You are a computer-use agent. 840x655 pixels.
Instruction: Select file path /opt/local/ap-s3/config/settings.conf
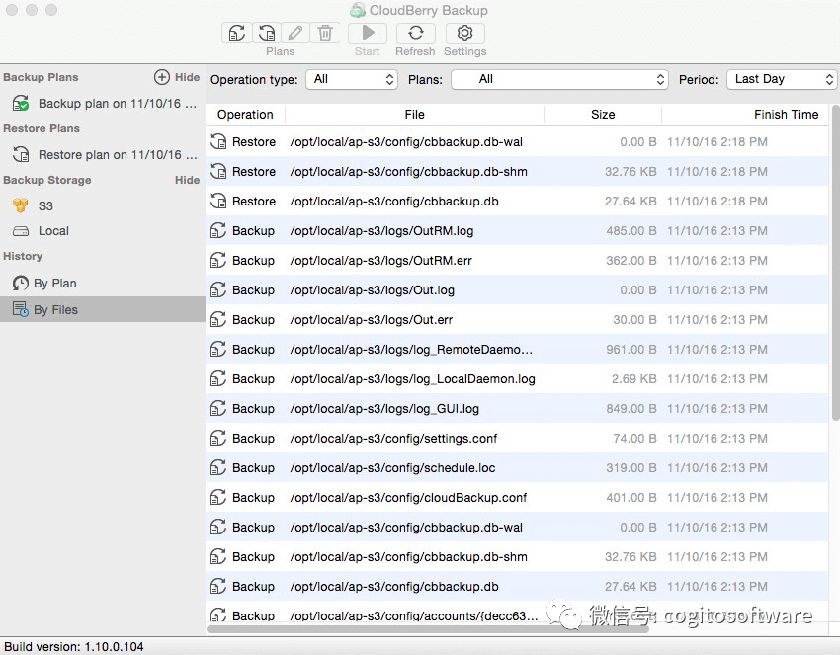click(394, 439)
